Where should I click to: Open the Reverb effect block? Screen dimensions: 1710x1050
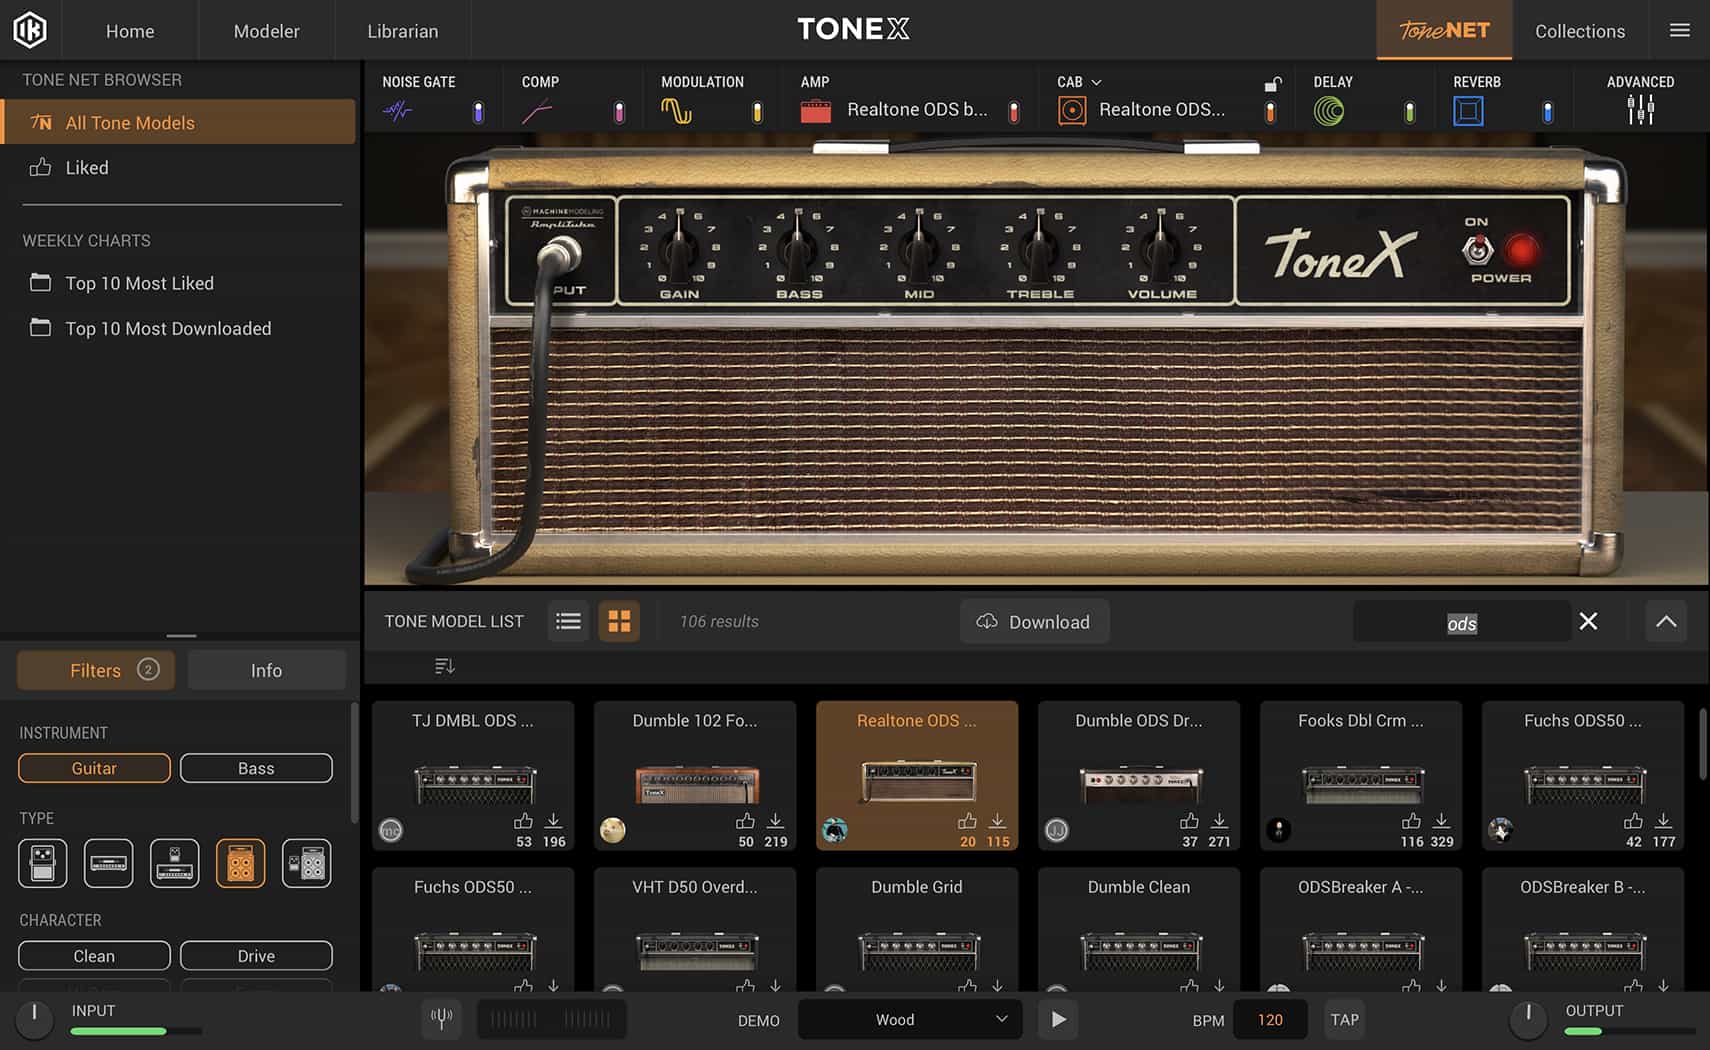1468,111
